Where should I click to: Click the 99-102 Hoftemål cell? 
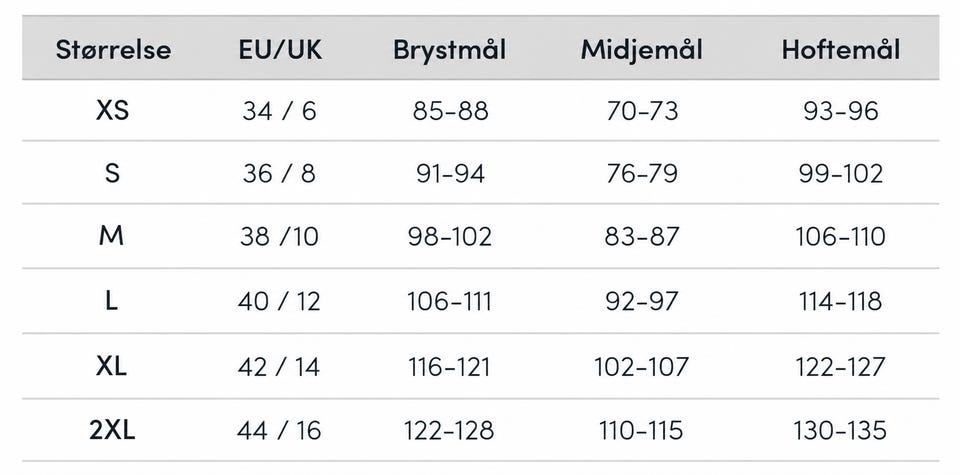tap(841, 174)
